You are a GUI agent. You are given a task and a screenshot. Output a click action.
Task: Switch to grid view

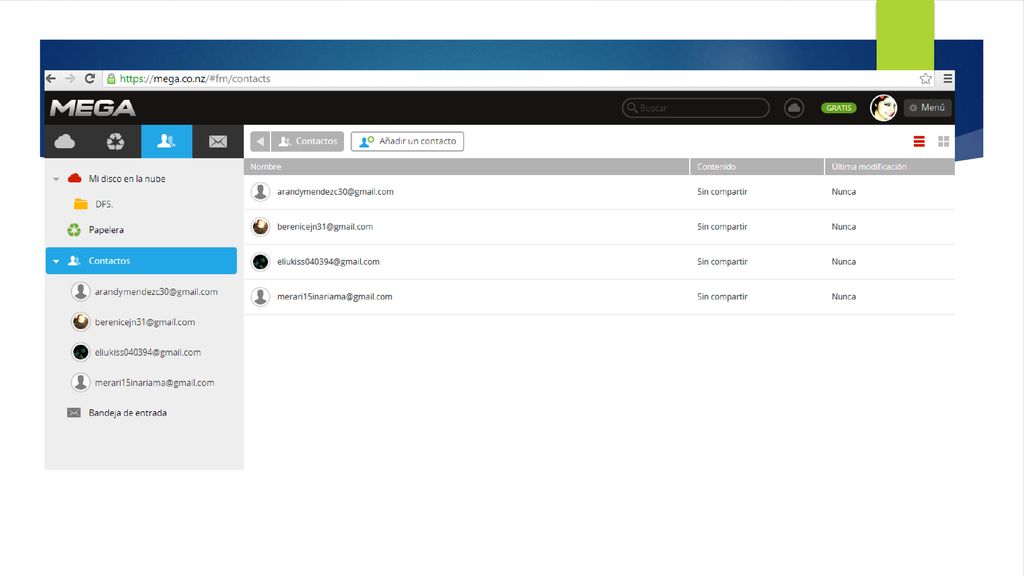coord(944,141)
